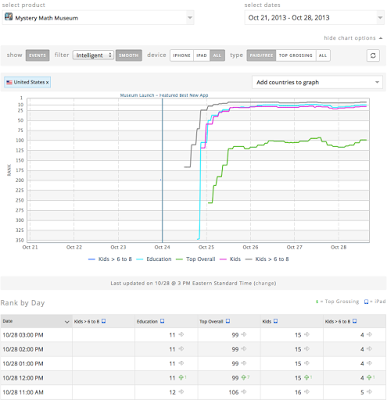The image size is (387, 400).
Task: Toggle the Top Overall green legend entry
Action: (x=196, y=259)
